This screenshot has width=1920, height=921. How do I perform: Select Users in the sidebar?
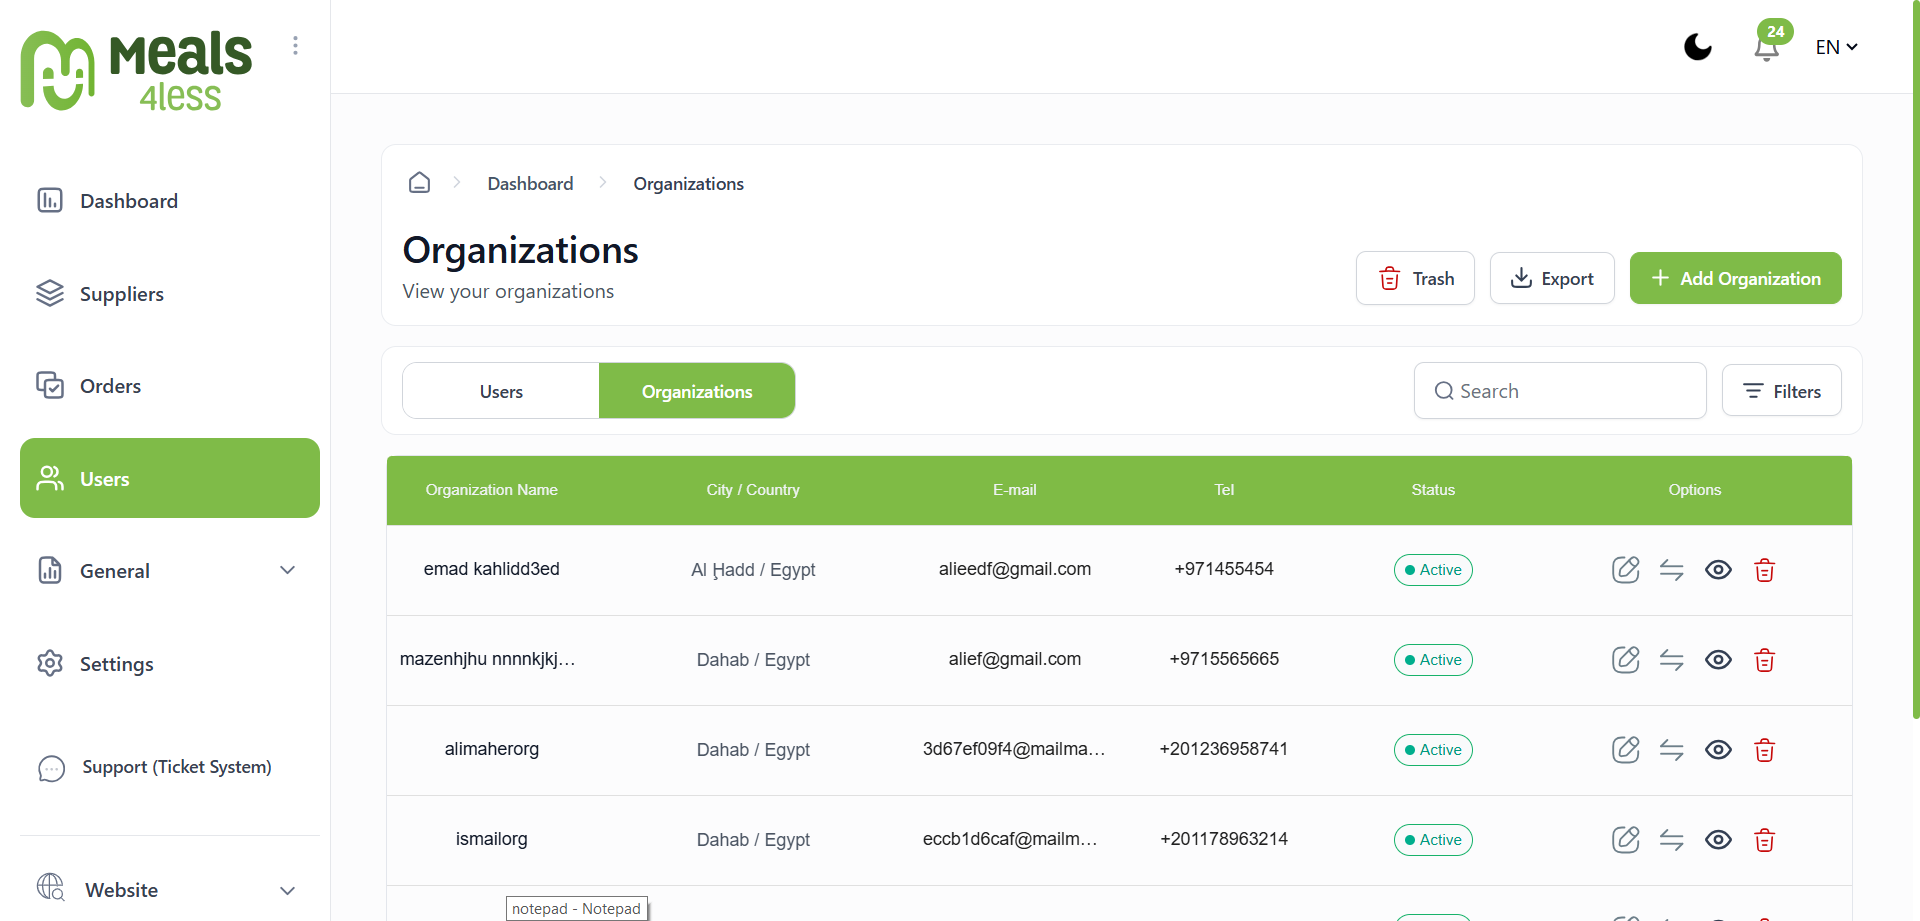[x=170, y=478]
